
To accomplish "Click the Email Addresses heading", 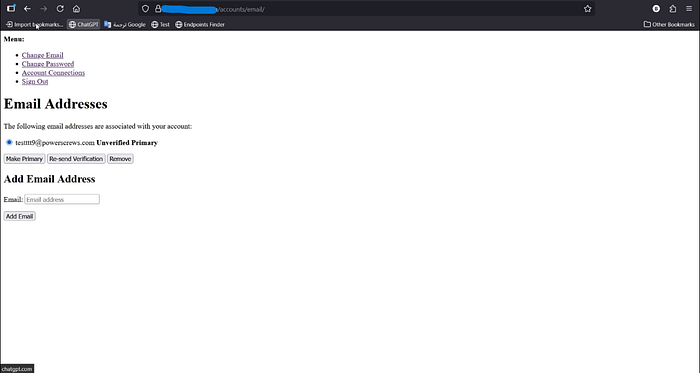I will point(55,104).
